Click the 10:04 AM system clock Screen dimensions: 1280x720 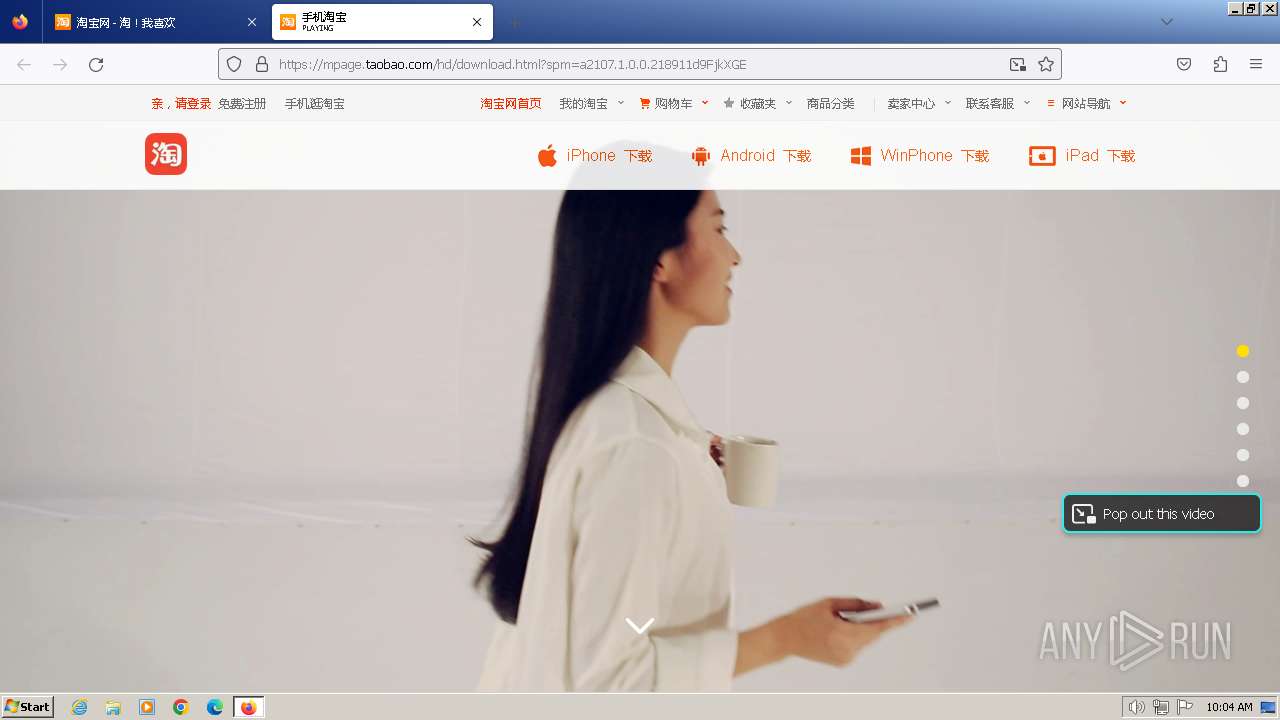(x=1229, y=707)
